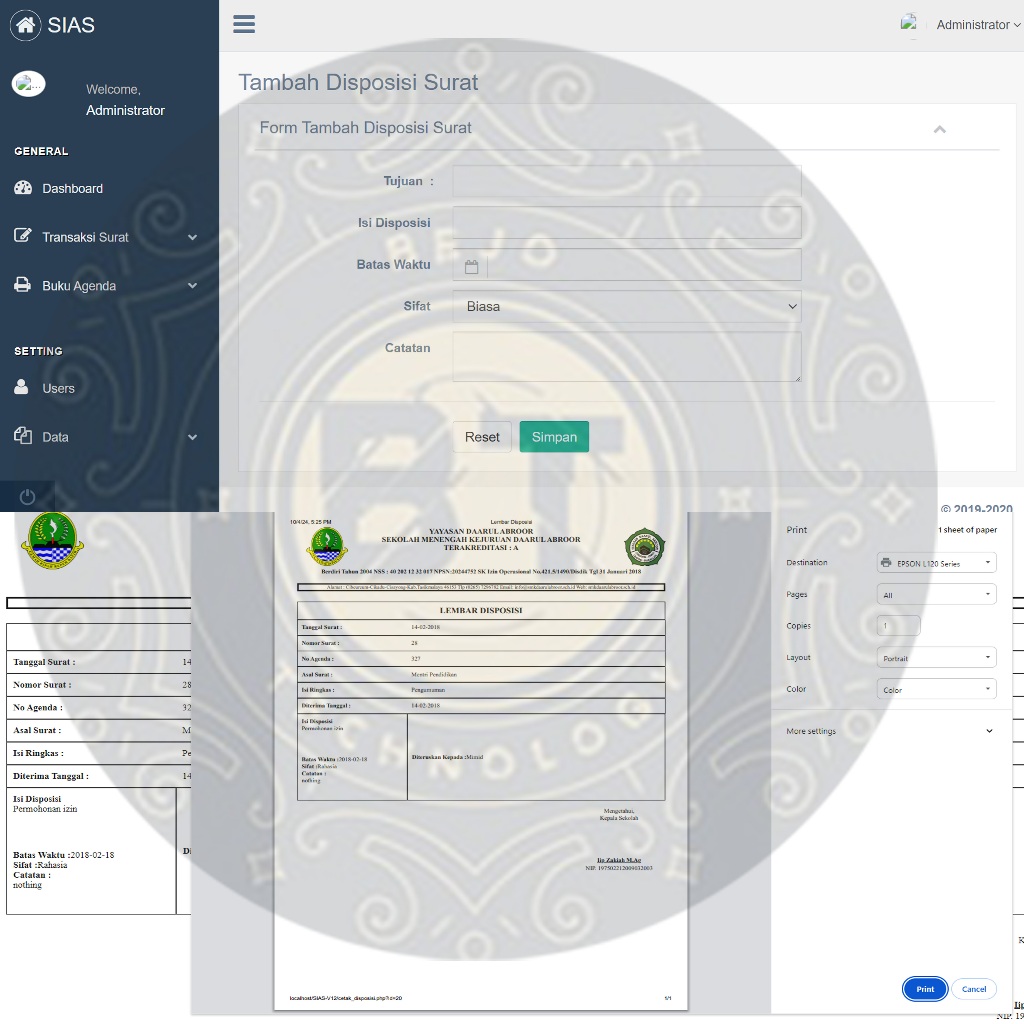Toggle the hamburger sidebar menu
The image size is (1024, 1024).
(x=244, y=24)
